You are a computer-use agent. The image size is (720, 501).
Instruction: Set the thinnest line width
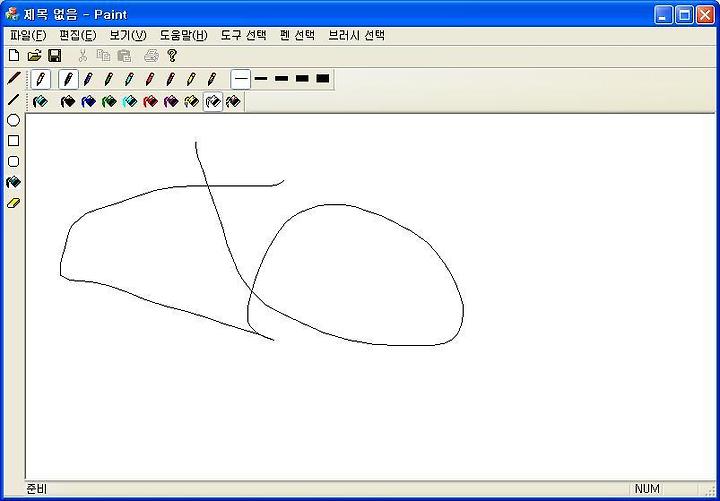coord(241,79)
